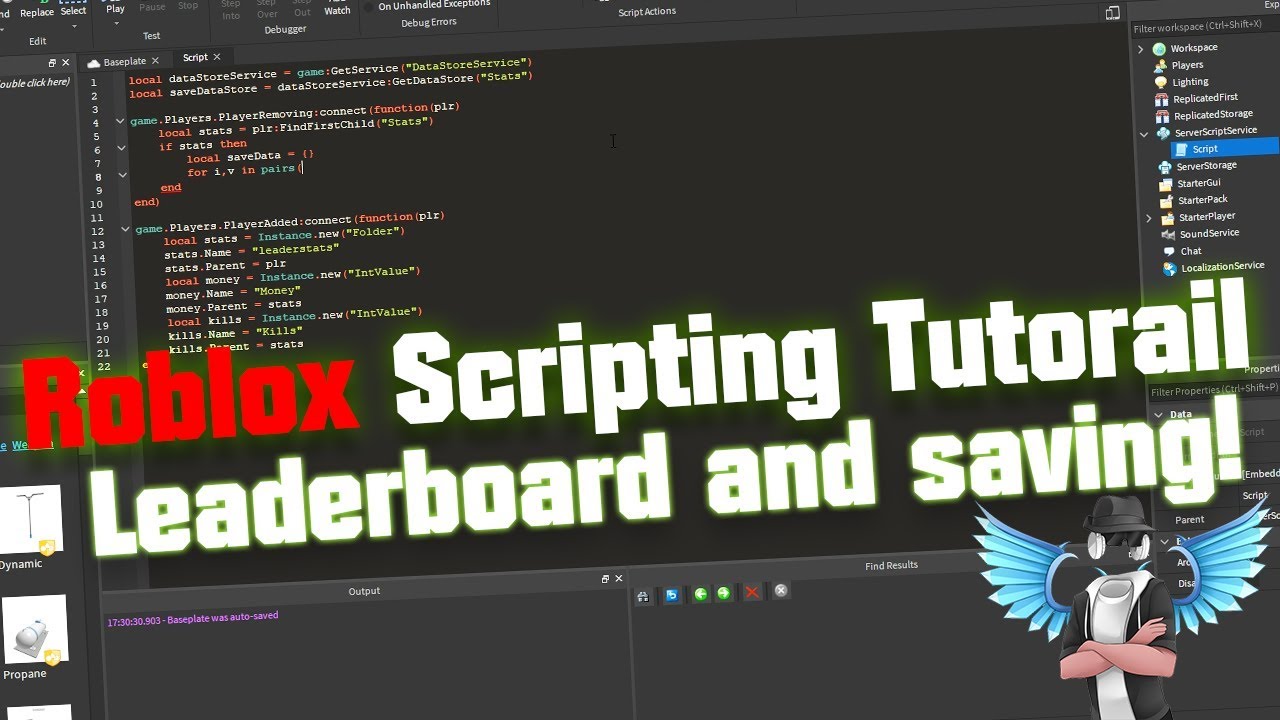1280x720 pixels.
Task: Click the Step Out debugger button
Action: click(302, 9)
